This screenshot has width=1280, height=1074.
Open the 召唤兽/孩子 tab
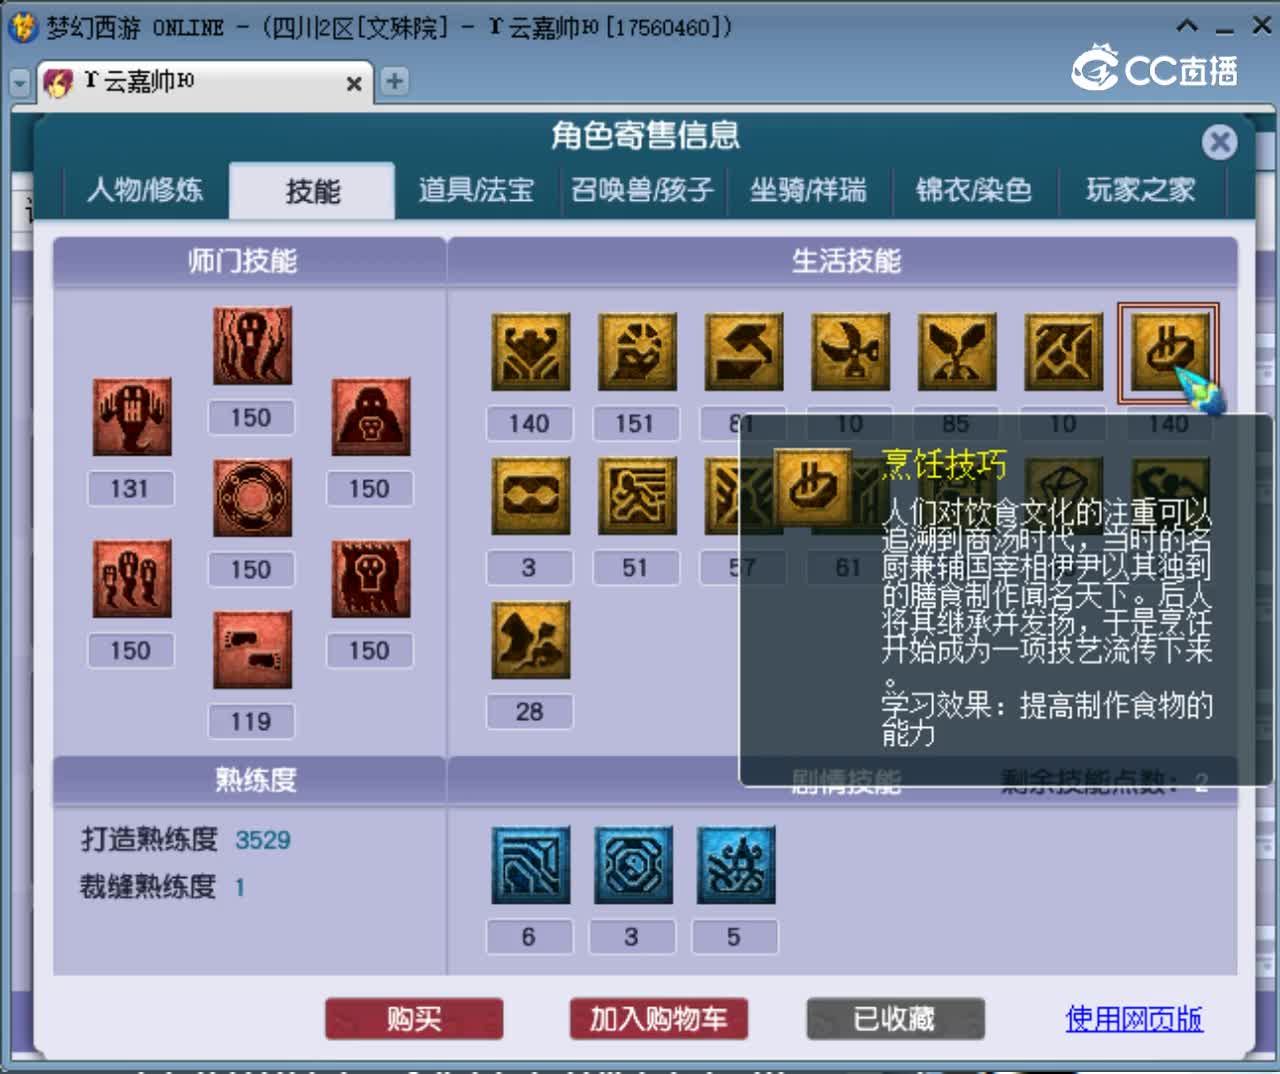coord(642,190)
